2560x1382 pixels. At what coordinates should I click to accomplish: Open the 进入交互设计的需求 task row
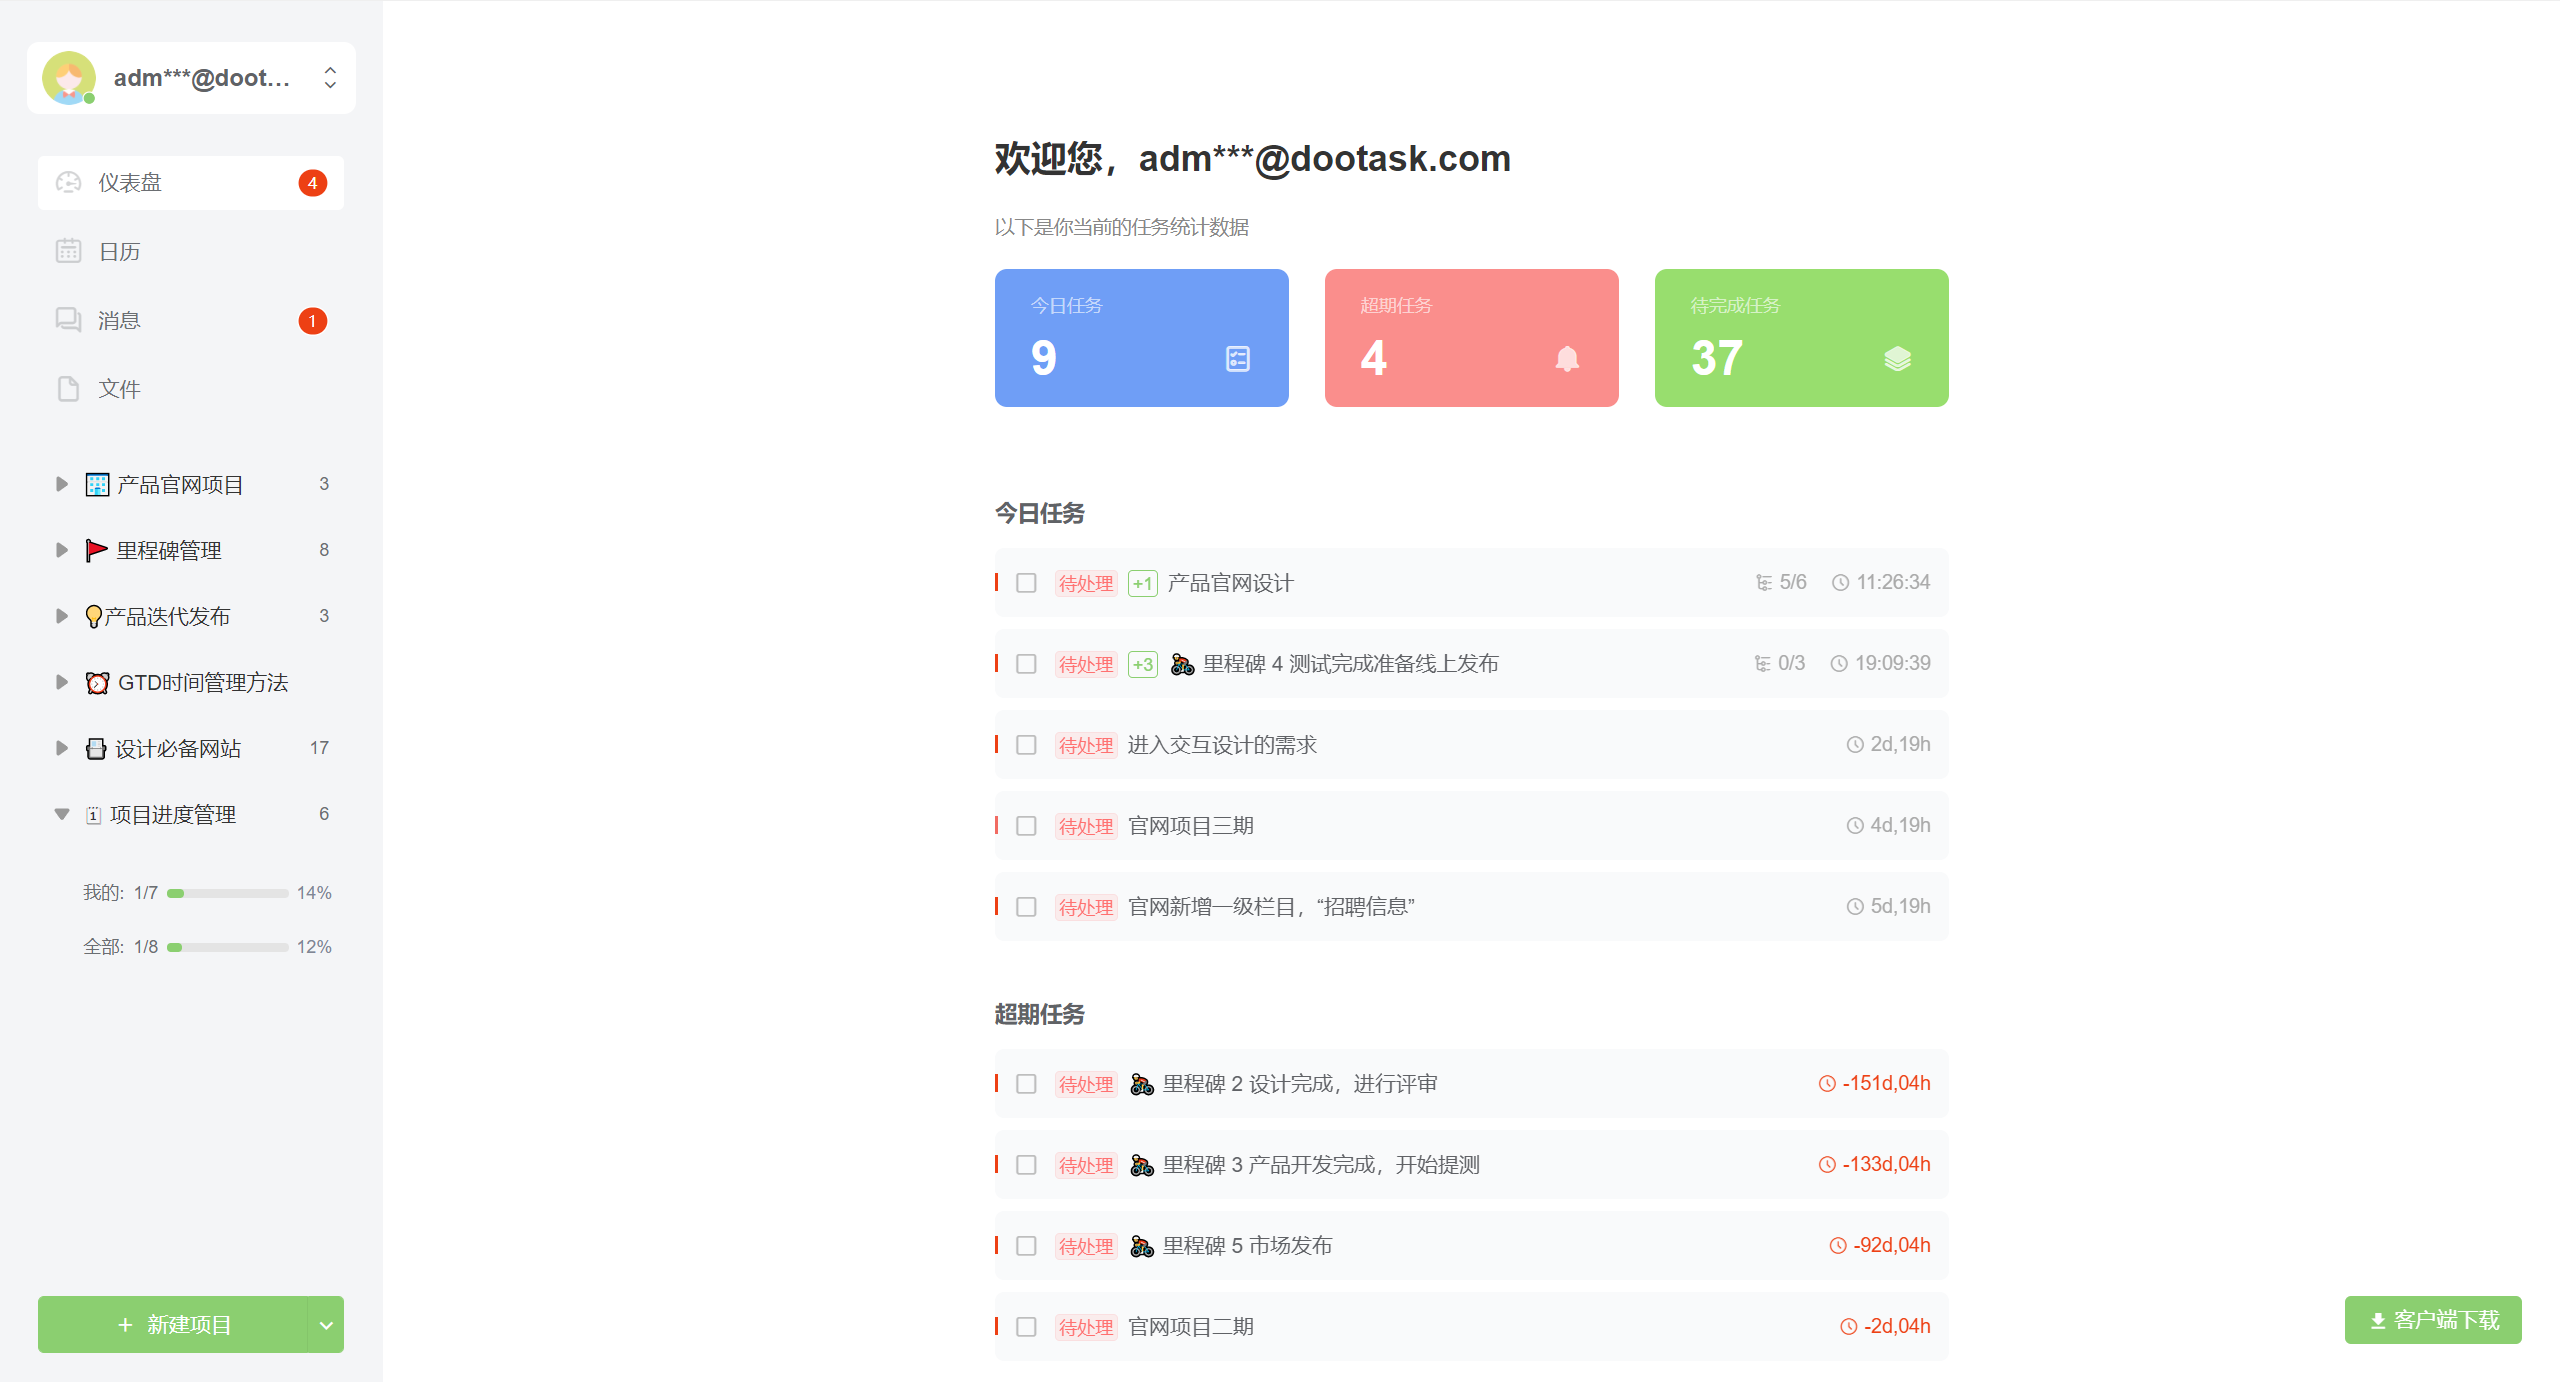(x=1222, y=745)
